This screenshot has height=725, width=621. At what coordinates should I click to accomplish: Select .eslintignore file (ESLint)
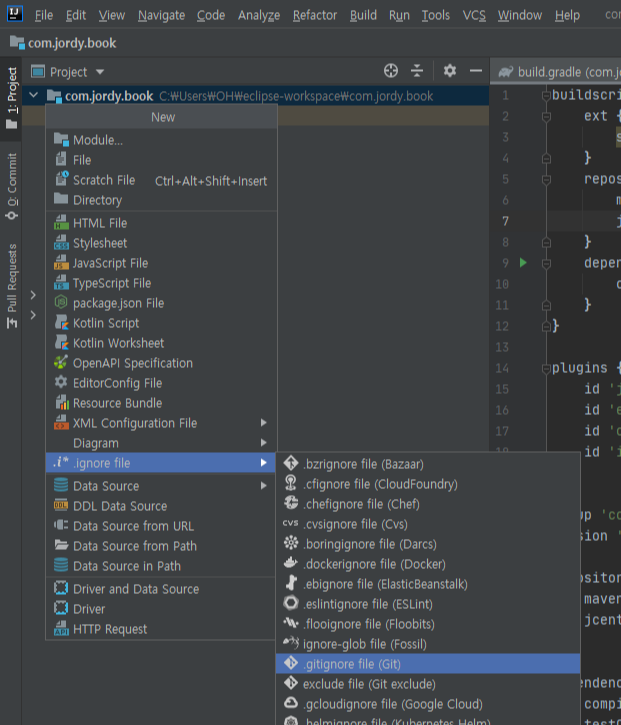point(428,604)
